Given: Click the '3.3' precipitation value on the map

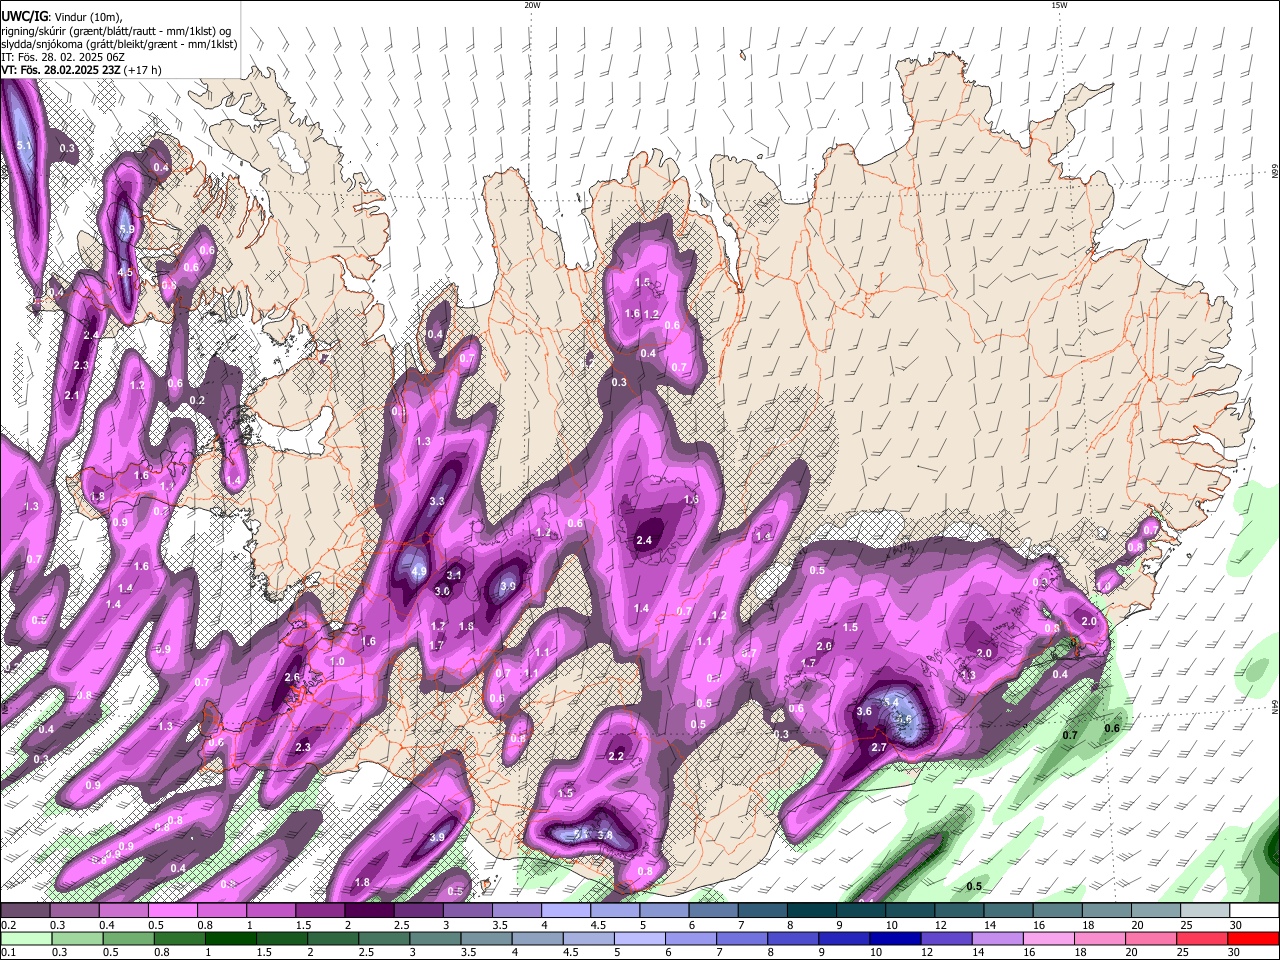Looking at the screenshot, I should point(437,501).
